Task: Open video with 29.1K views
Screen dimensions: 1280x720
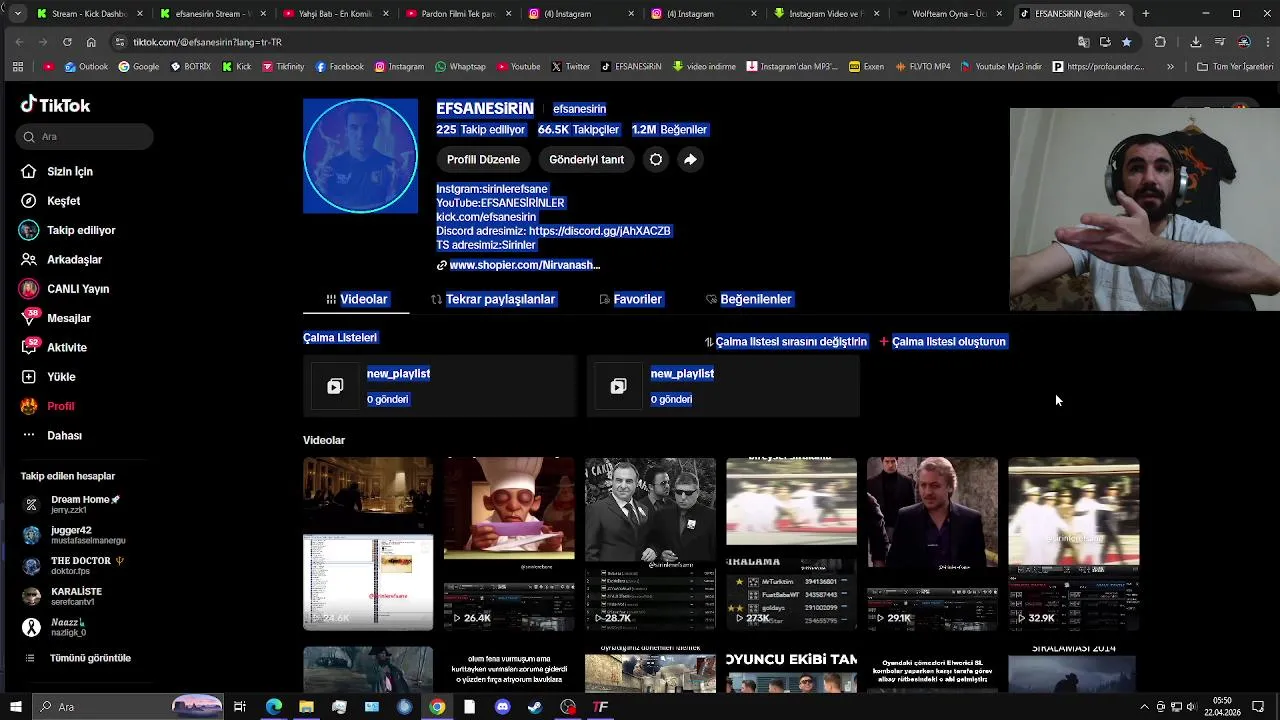Action: pos(932,544)
